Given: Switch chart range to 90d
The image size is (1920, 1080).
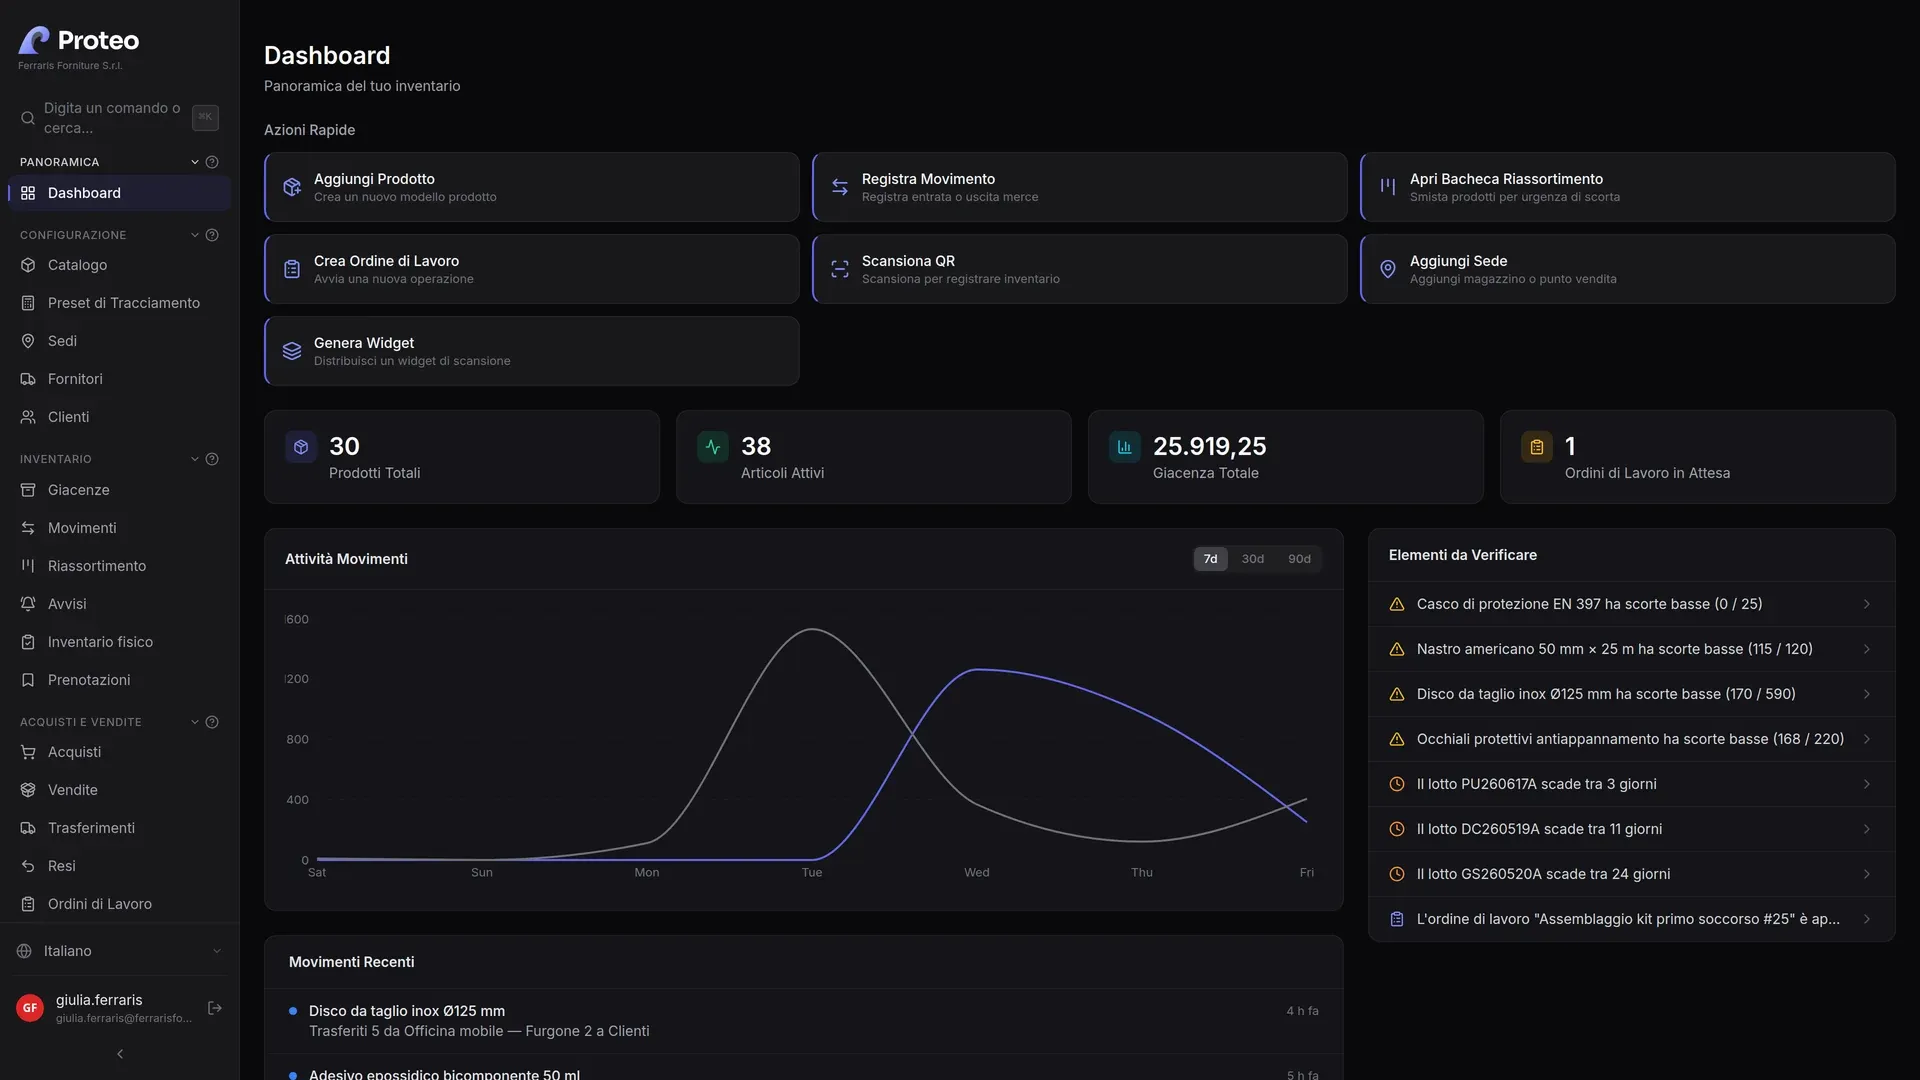Looking at the screenshot, I should 1299,559.
